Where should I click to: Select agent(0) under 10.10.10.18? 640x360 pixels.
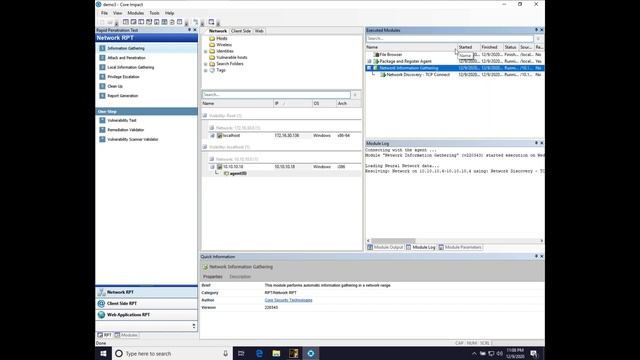point(238,173)
